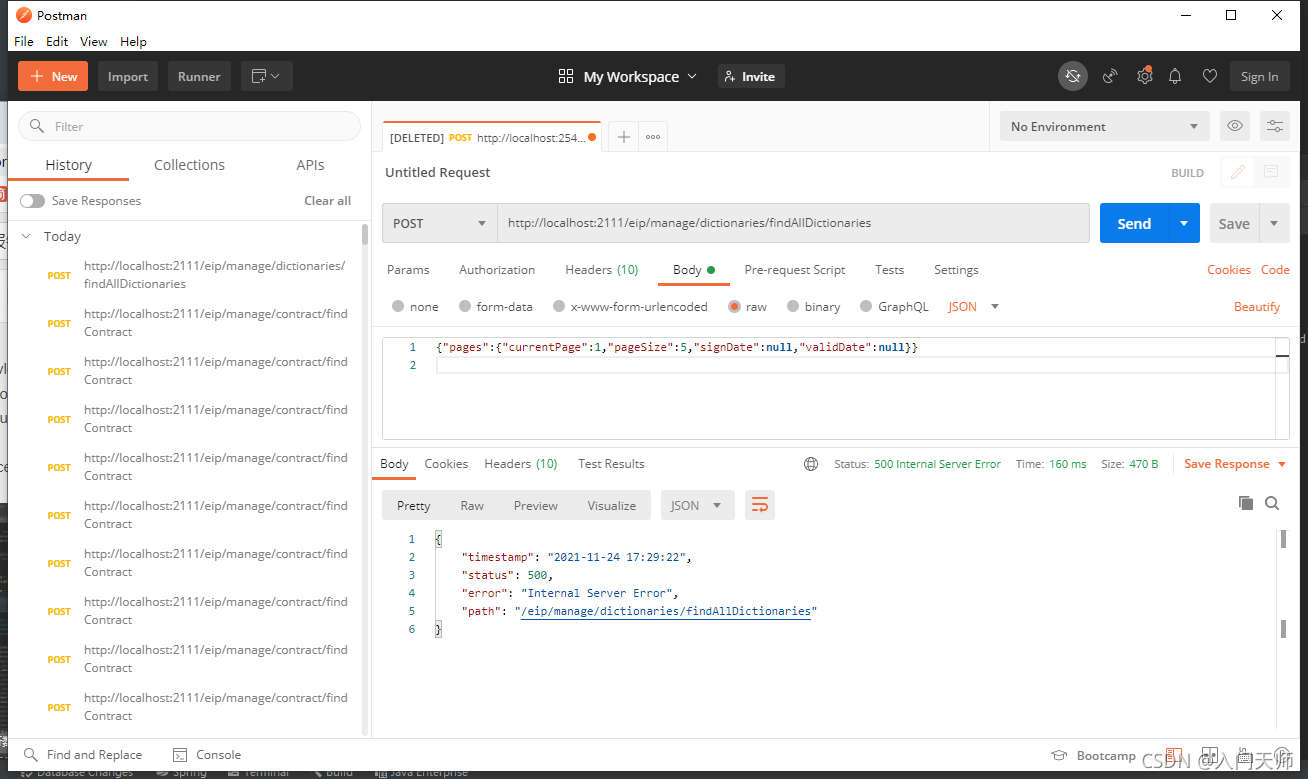This screenshot has height=779, width=1308.
Task: Click the Beautify link
Action: point(1257,307)
